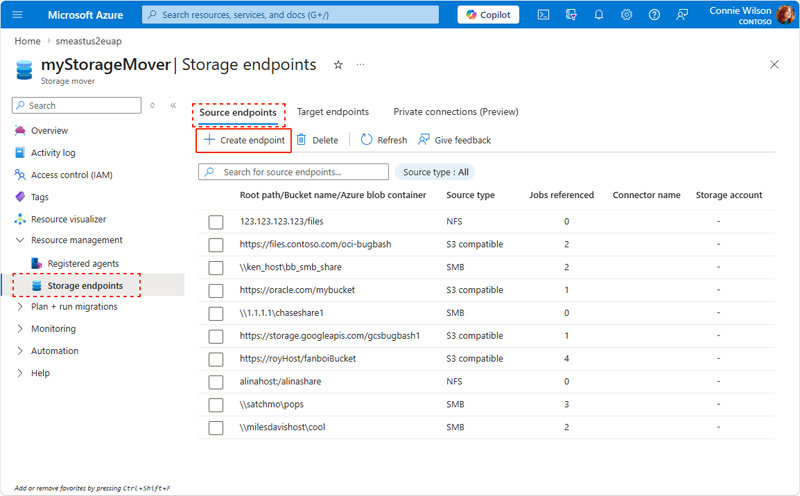Open the feedback icon in top bar
This screenshot has width=800, height=496.
pos(682,15)
